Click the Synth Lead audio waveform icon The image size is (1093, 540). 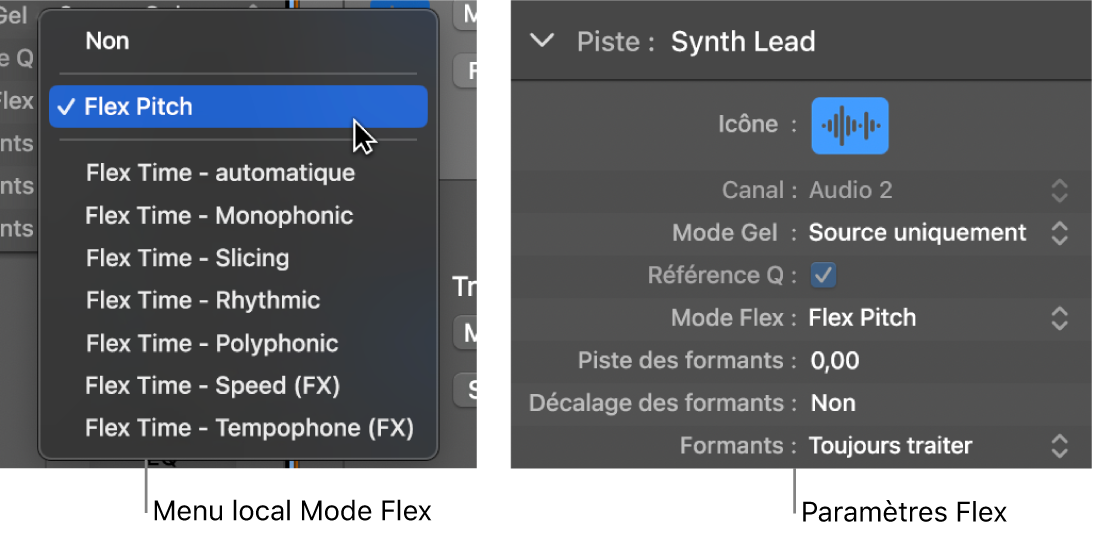tap(849, 125)
